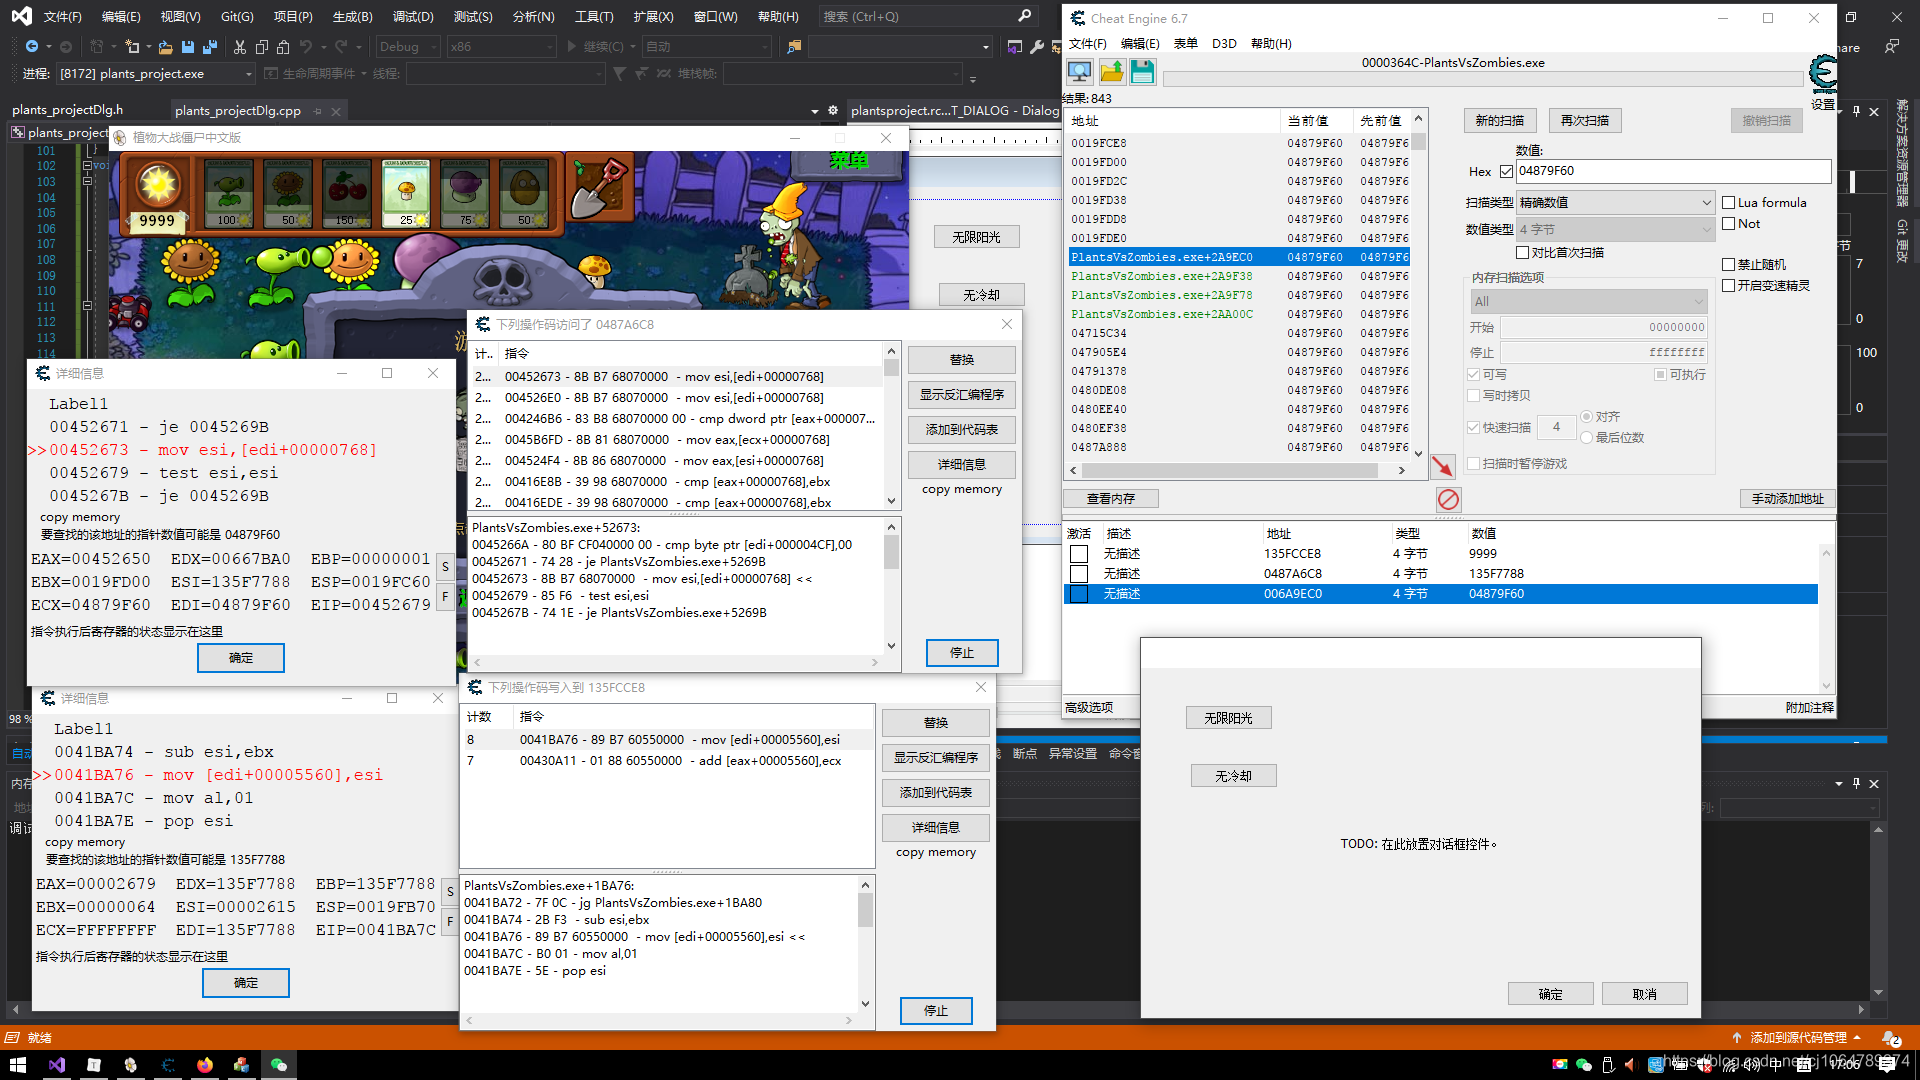The width and height of the screenshot is (1920, 1080).
Task: Click the red arrow add-to-address-list icon
Action: pos(1442,466)
